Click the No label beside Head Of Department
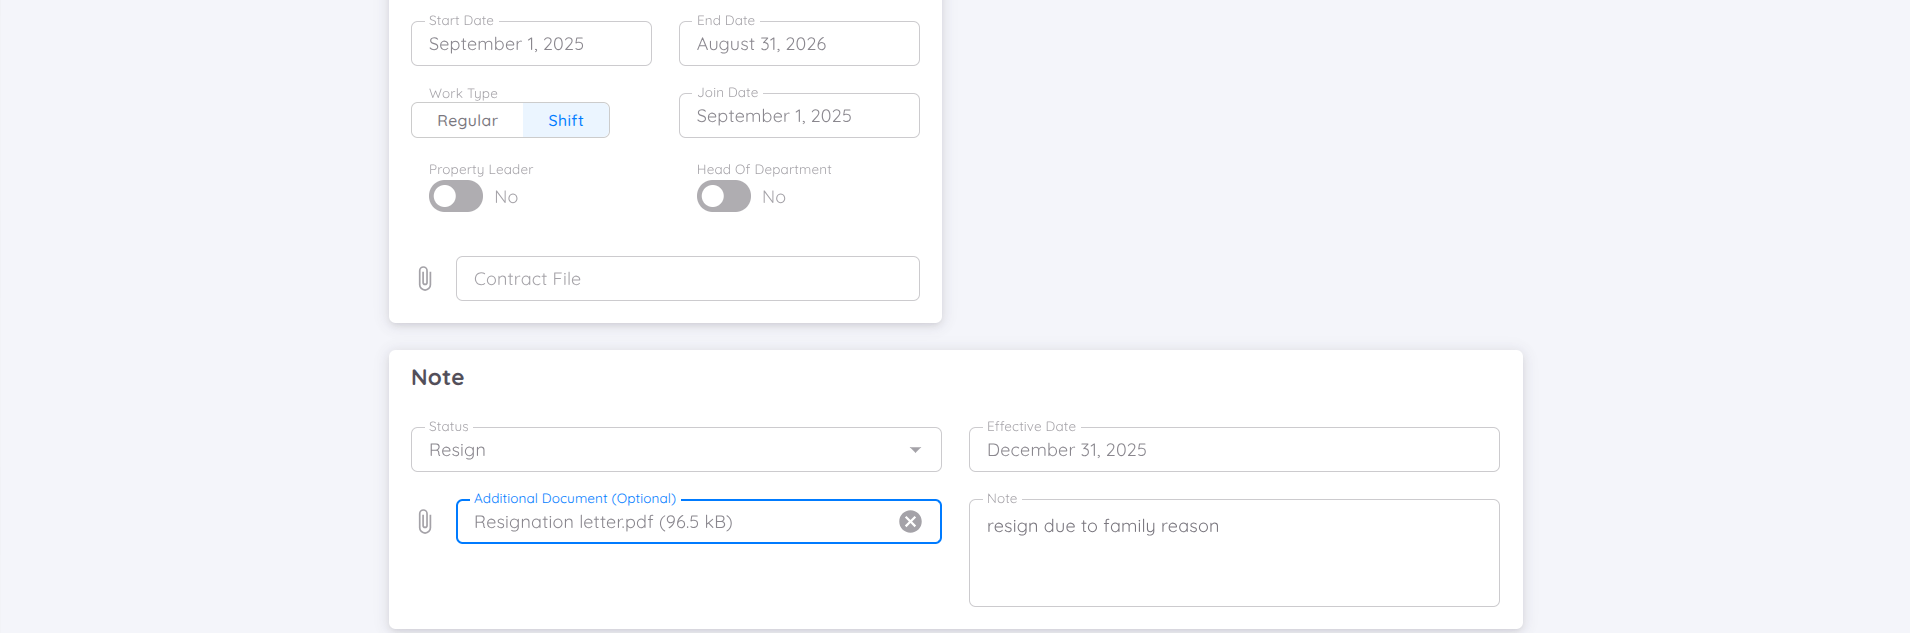 [x=774, y=197]
